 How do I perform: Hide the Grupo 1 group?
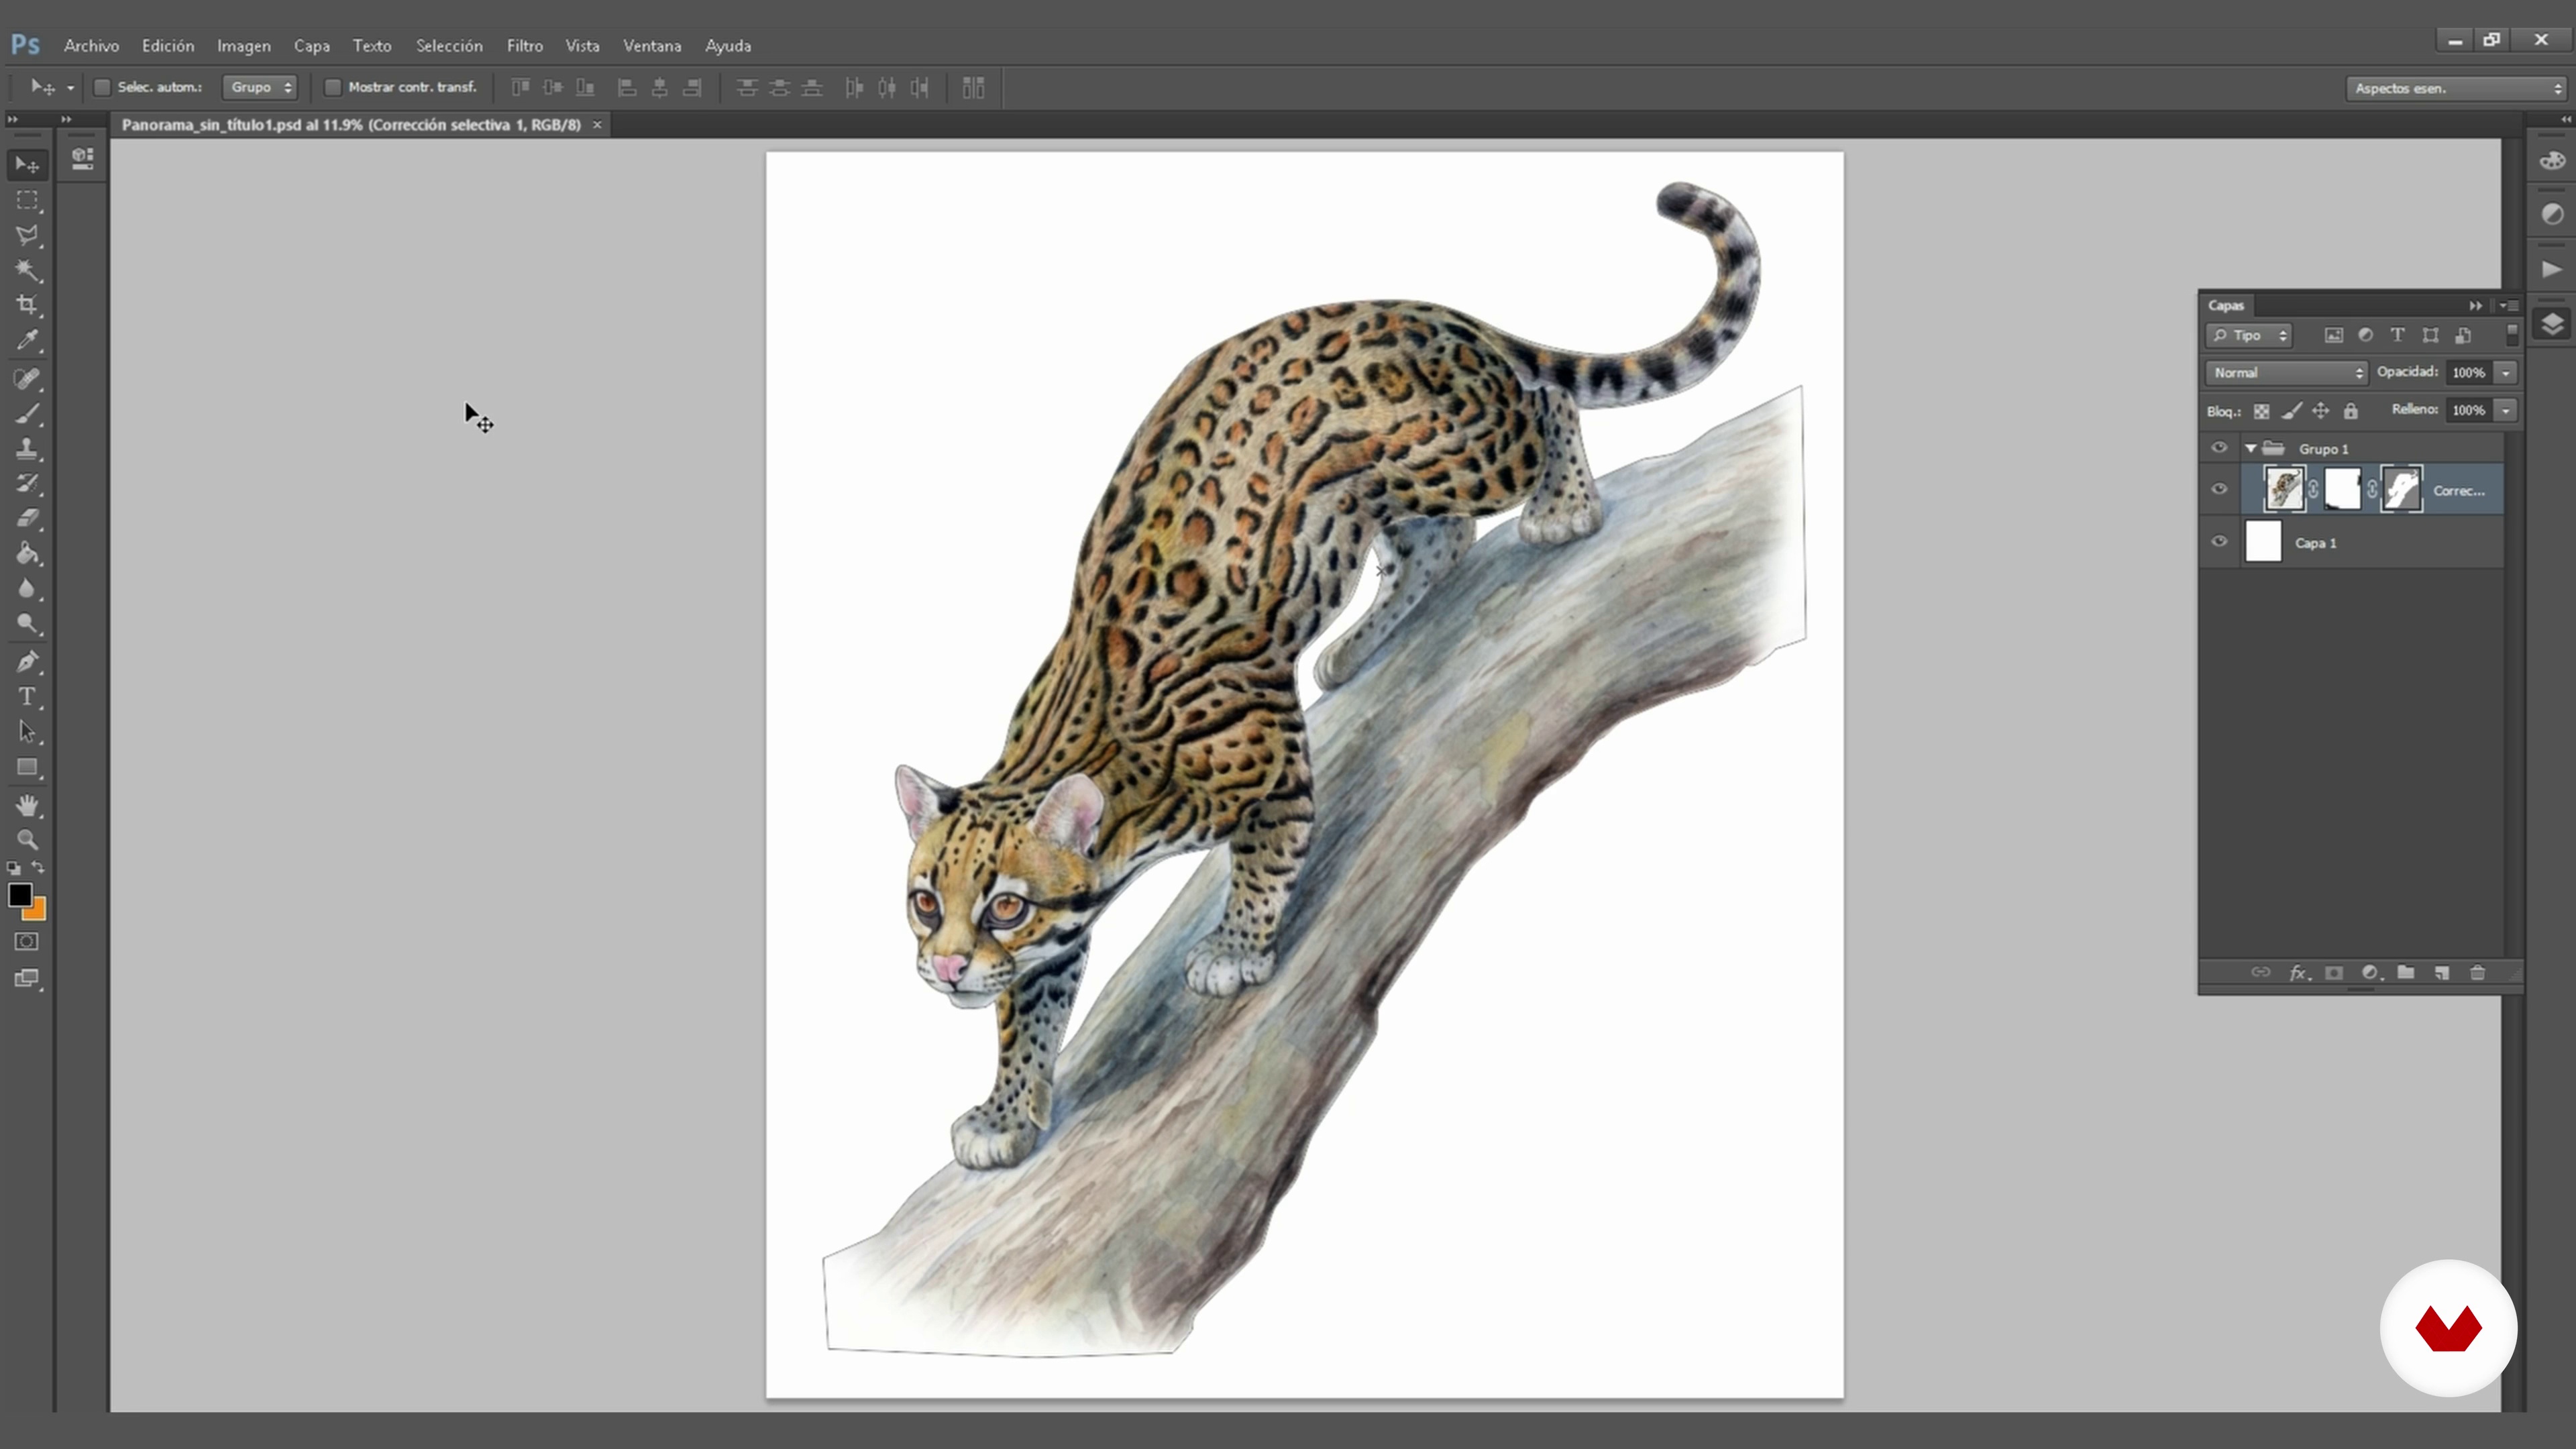click(2219, 448)
